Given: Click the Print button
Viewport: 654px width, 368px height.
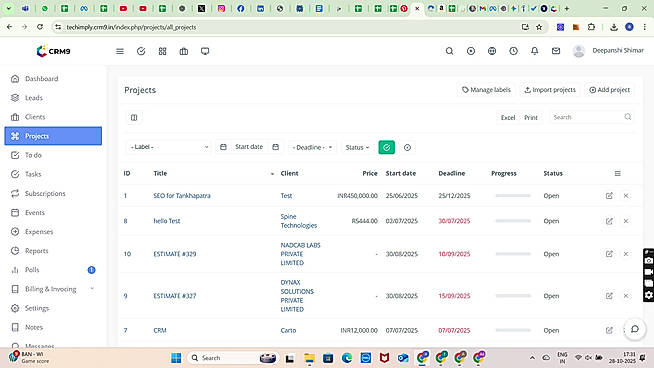Looking at the screenshot, I should 531,118.
